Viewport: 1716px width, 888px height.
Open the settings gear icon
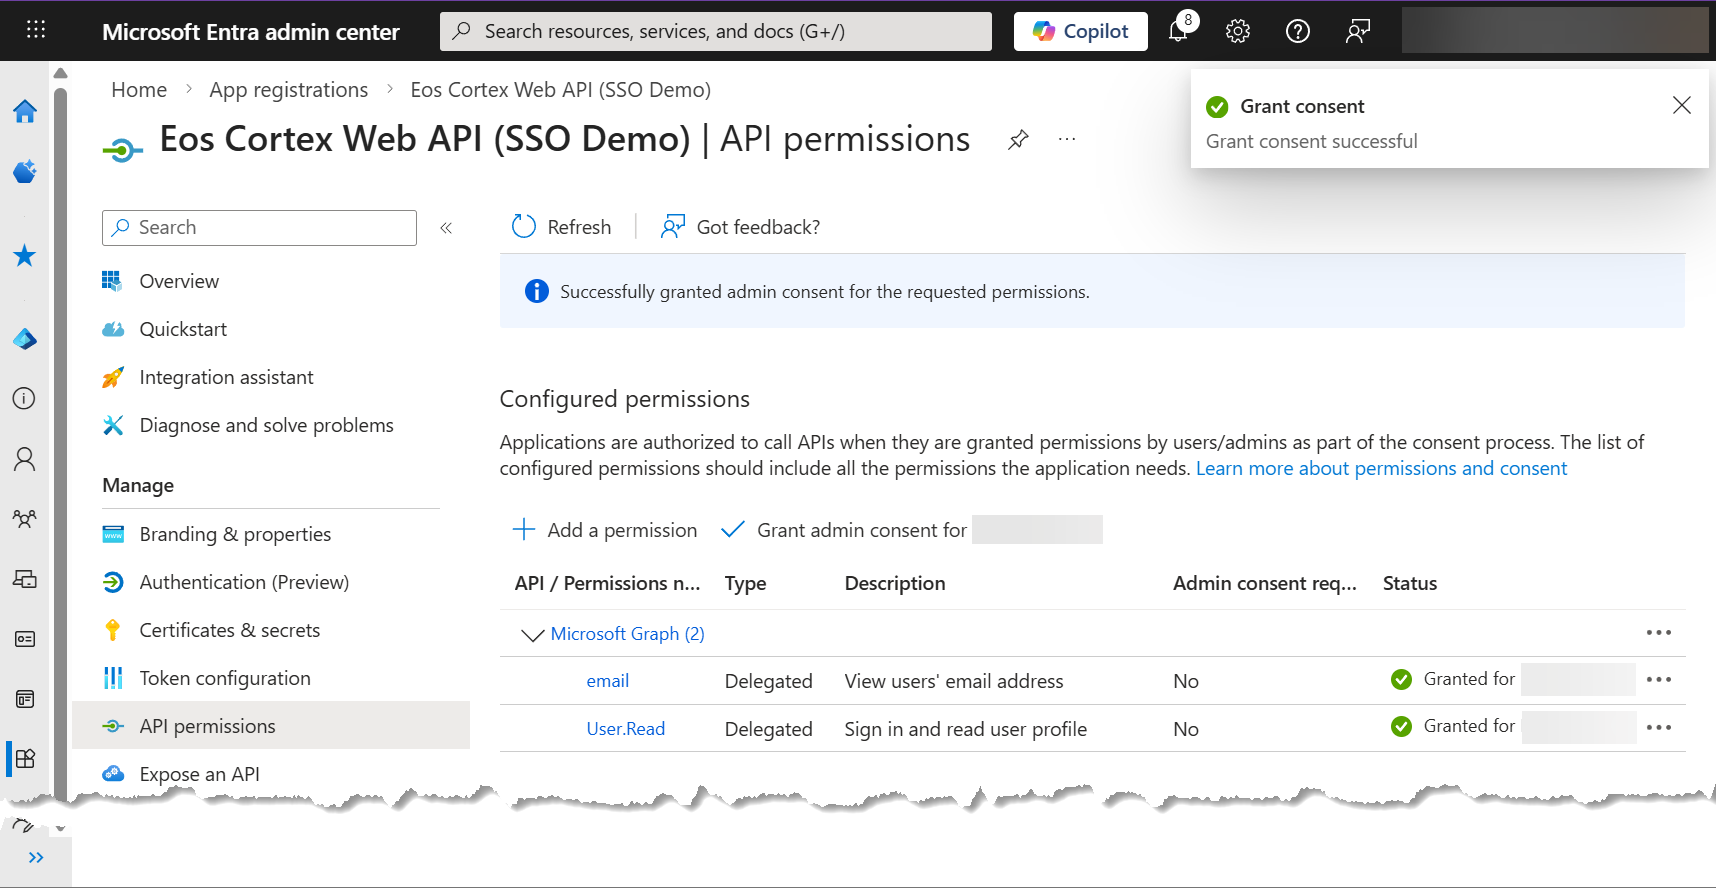(x=1238, y=32)
